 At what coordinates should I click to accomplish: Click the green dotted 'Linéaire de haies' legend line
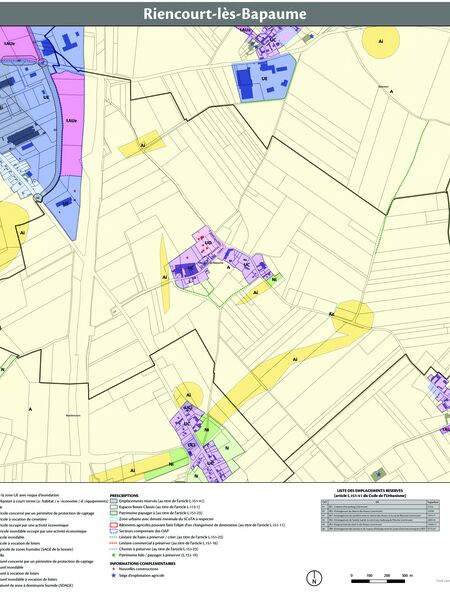[113, 537]
